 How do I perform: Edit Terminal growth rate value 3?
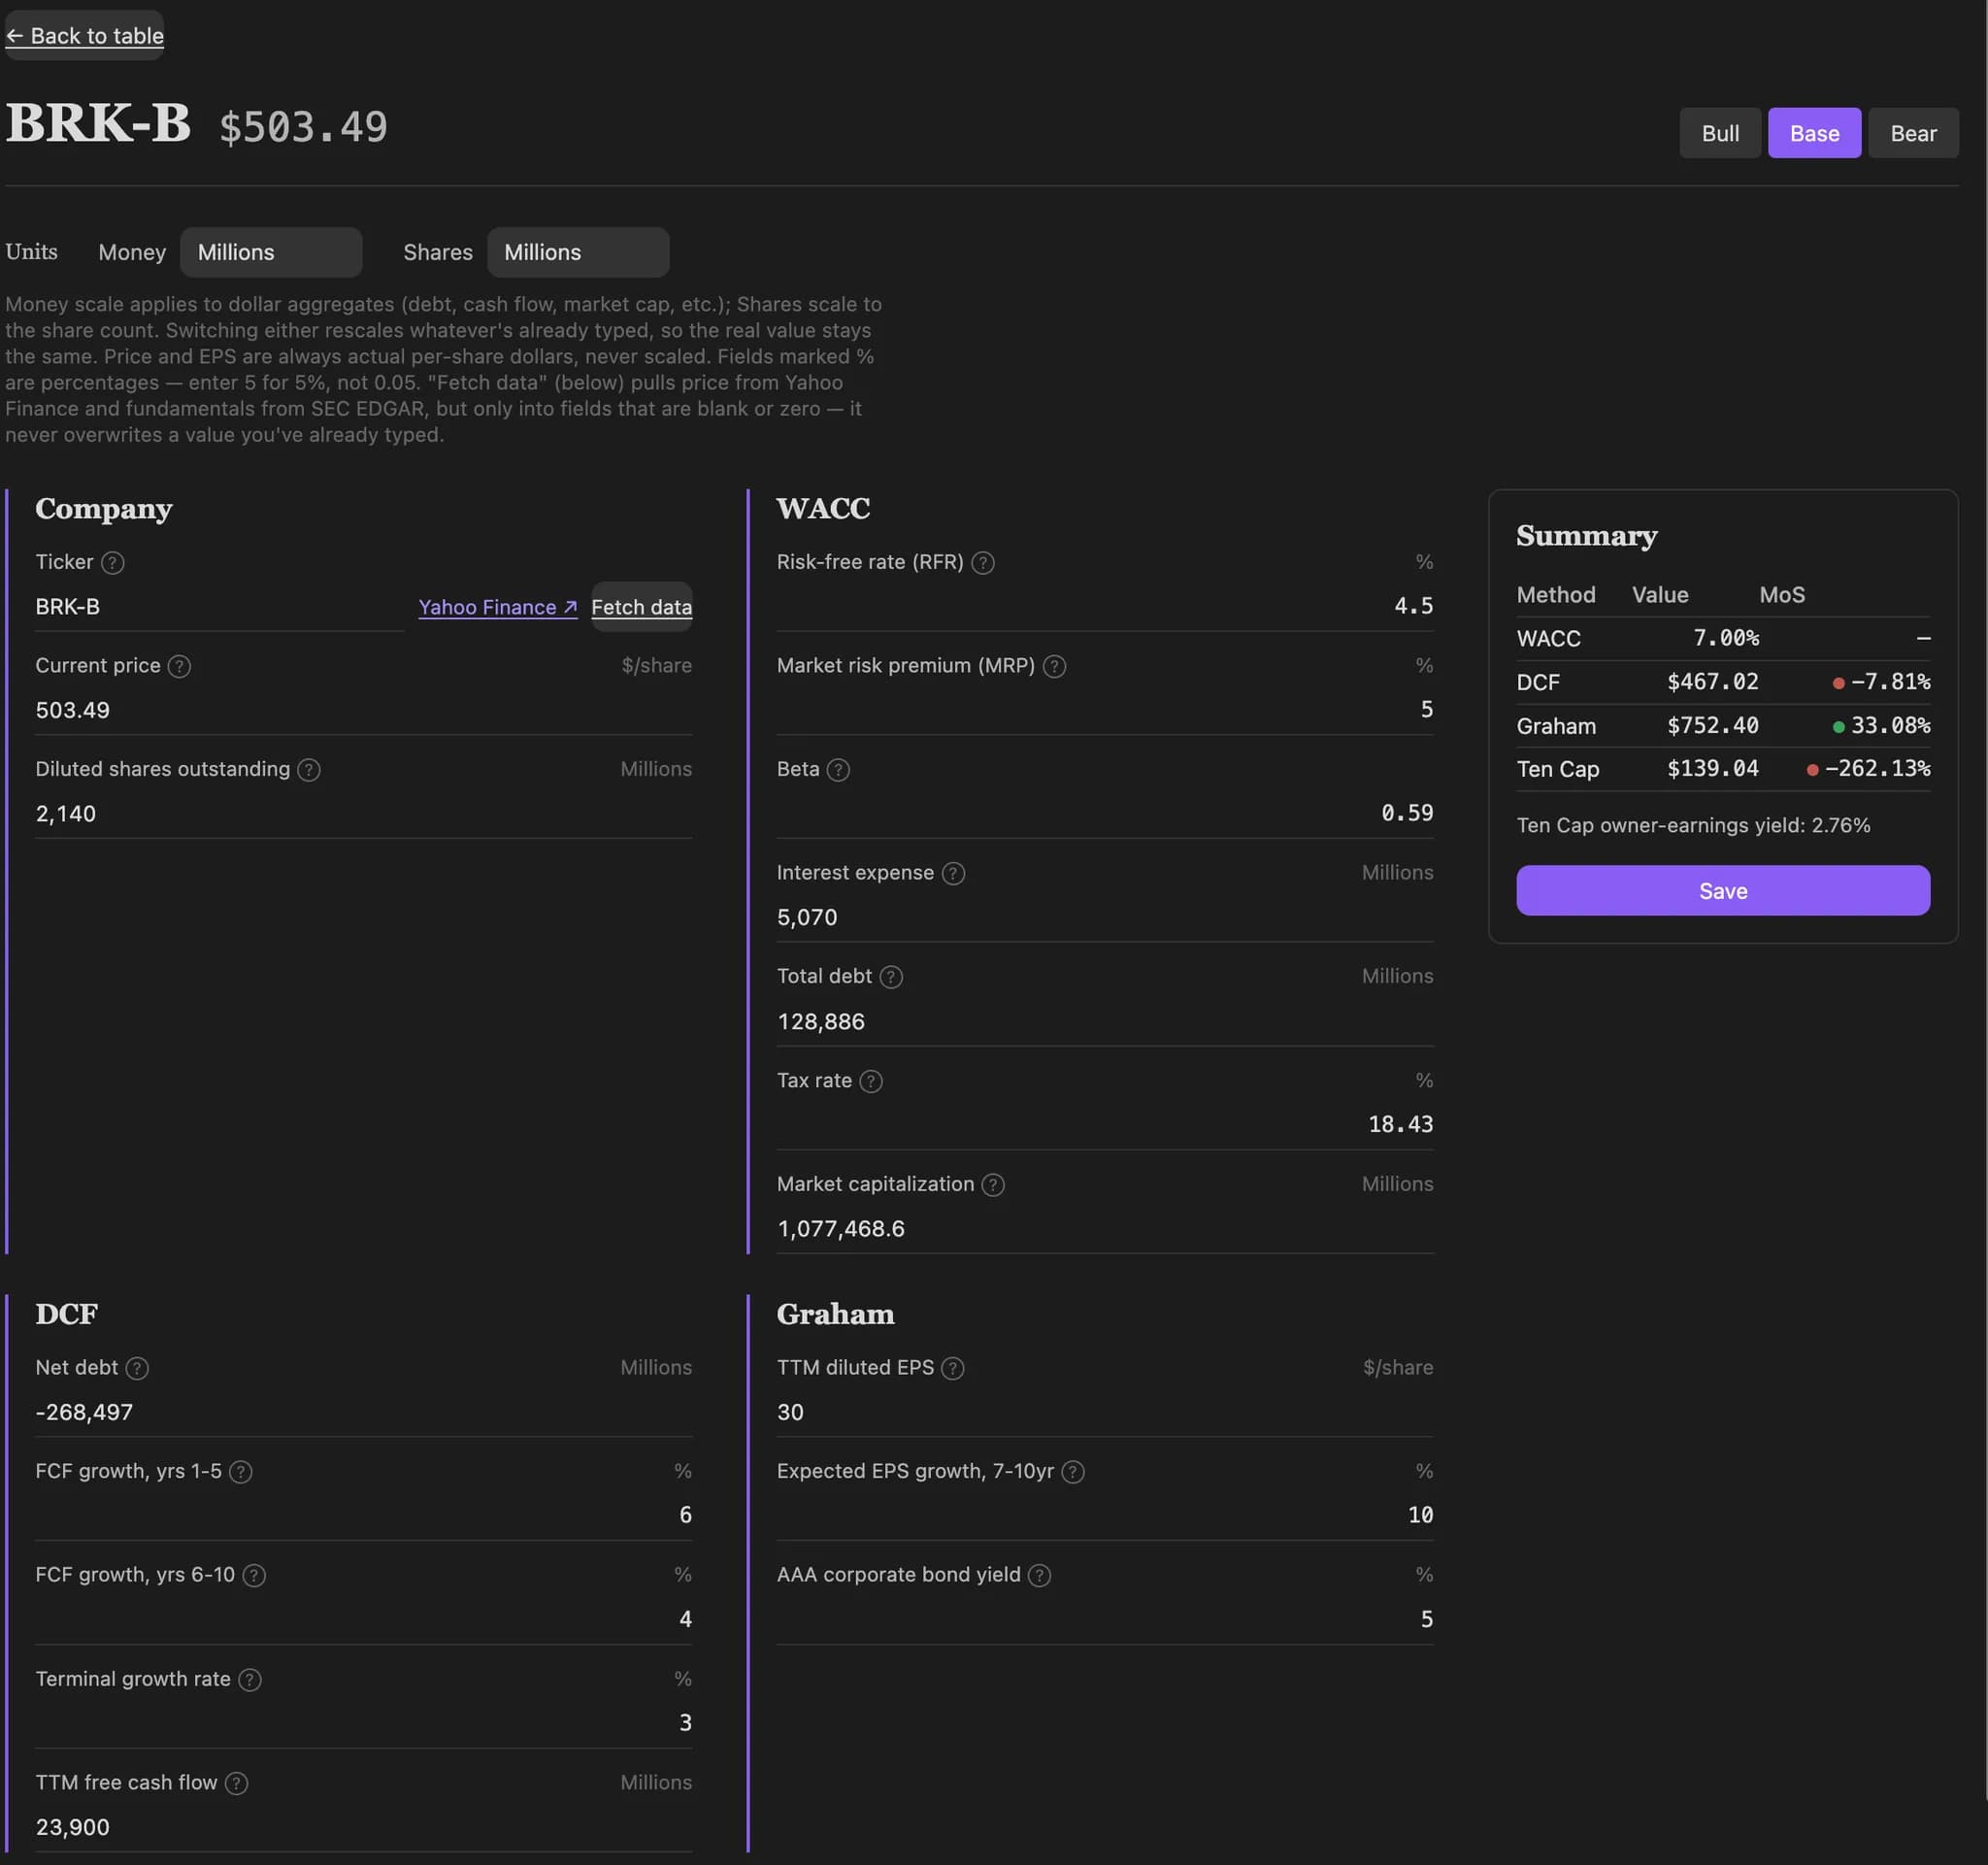(x=363, y=1724)
